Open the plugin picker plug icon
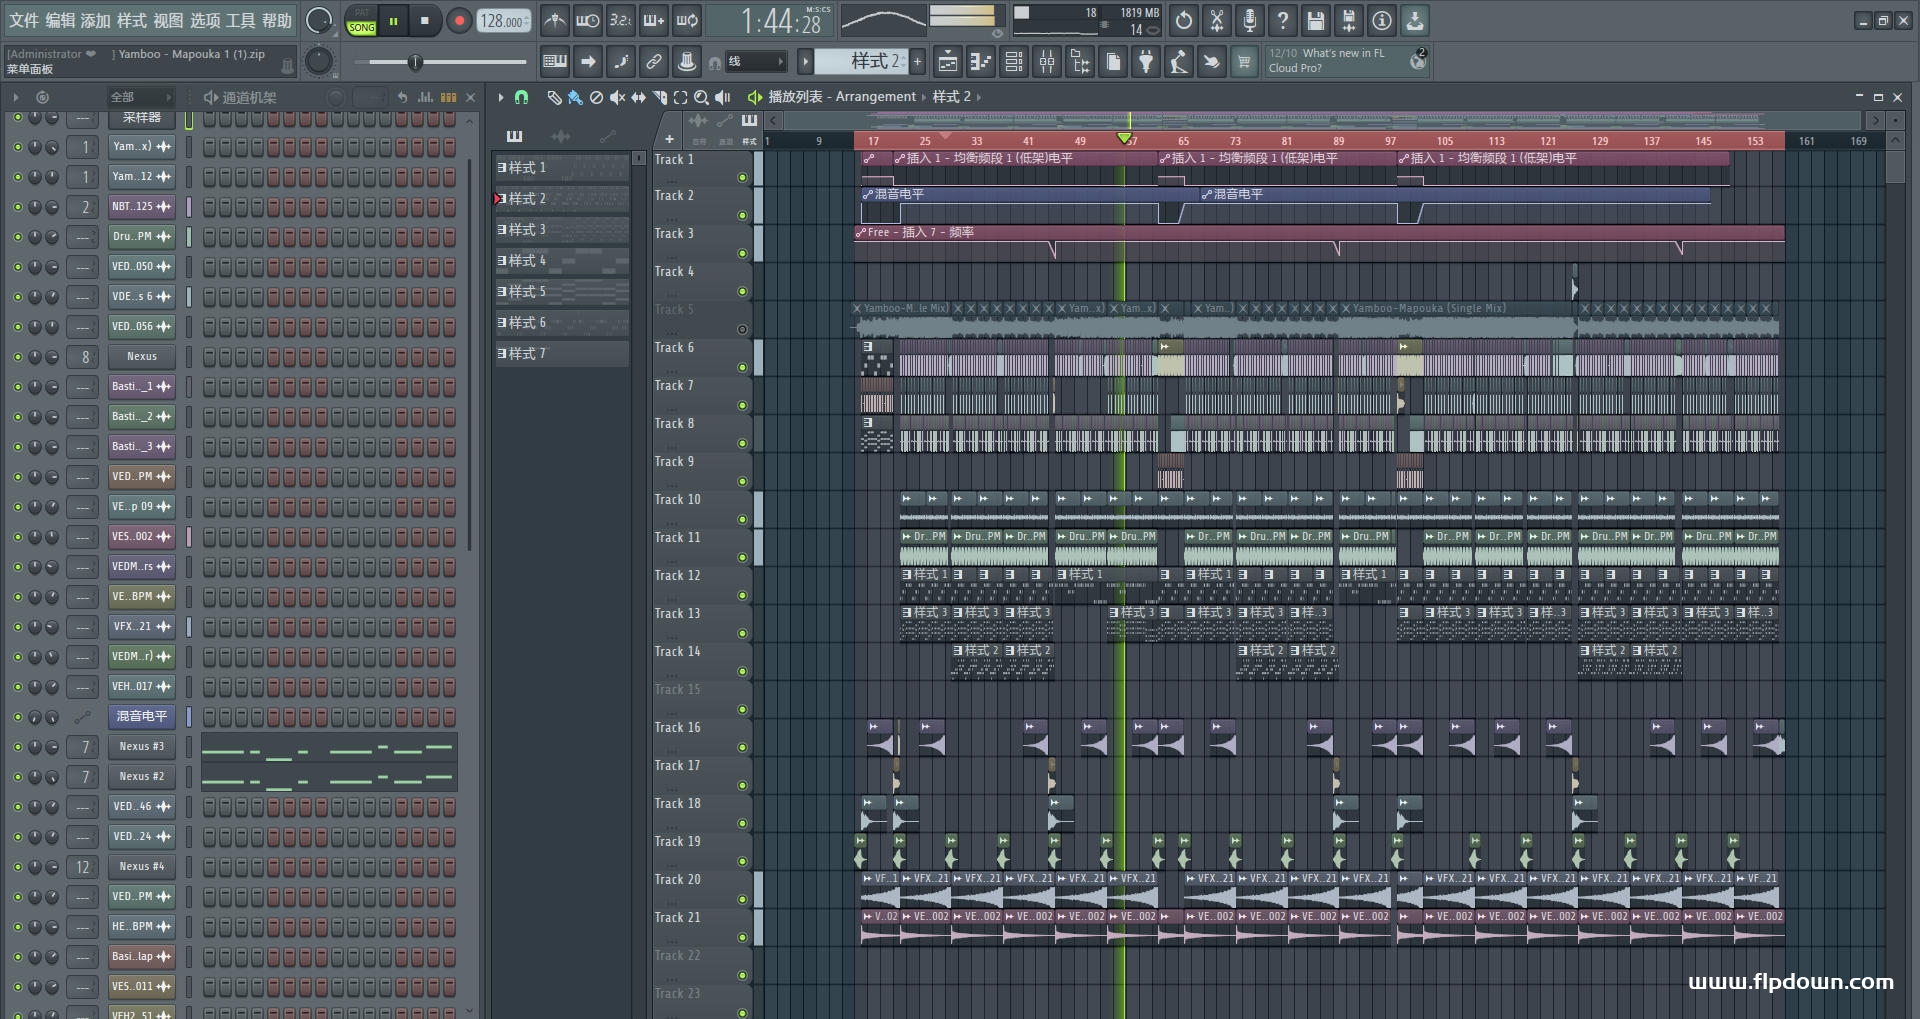Viewport: 1920px width, 1019px height. coord(1146,62)
